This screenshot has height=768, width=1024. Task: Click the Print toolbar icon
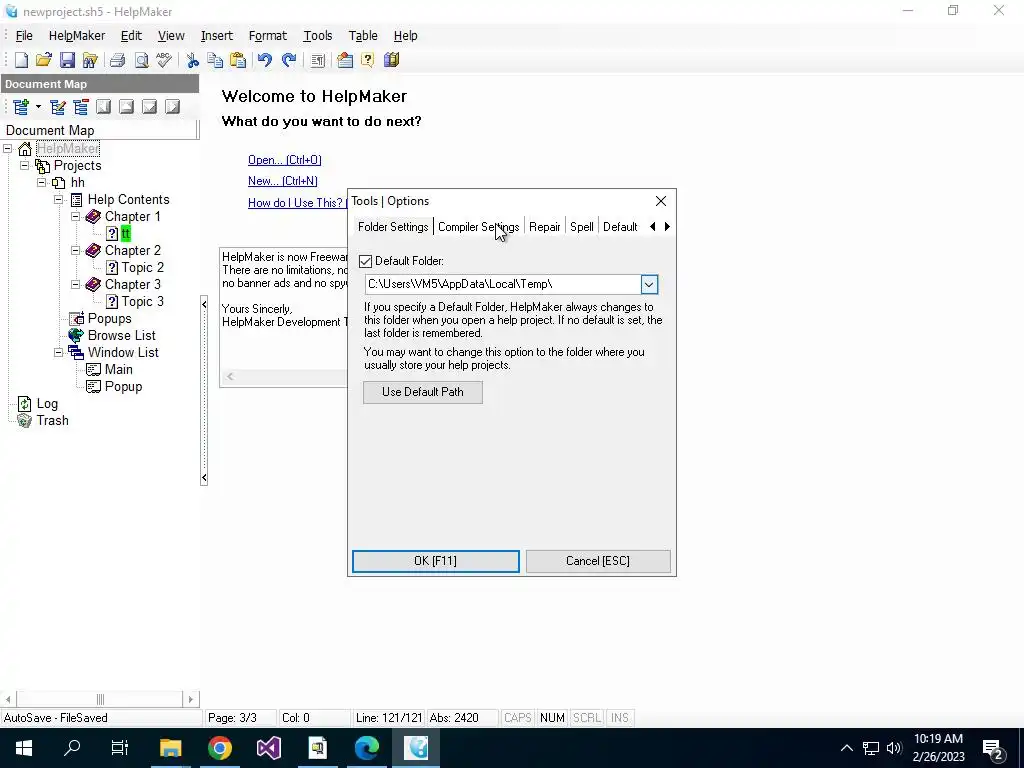[x=118, y=60]
